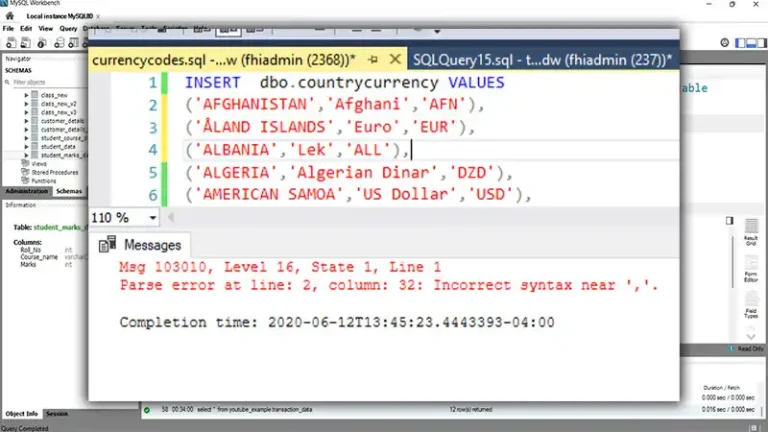768x432 pixels.
Task: Open the Query menu
Action: pyautogui.click(x=68, y=28)
